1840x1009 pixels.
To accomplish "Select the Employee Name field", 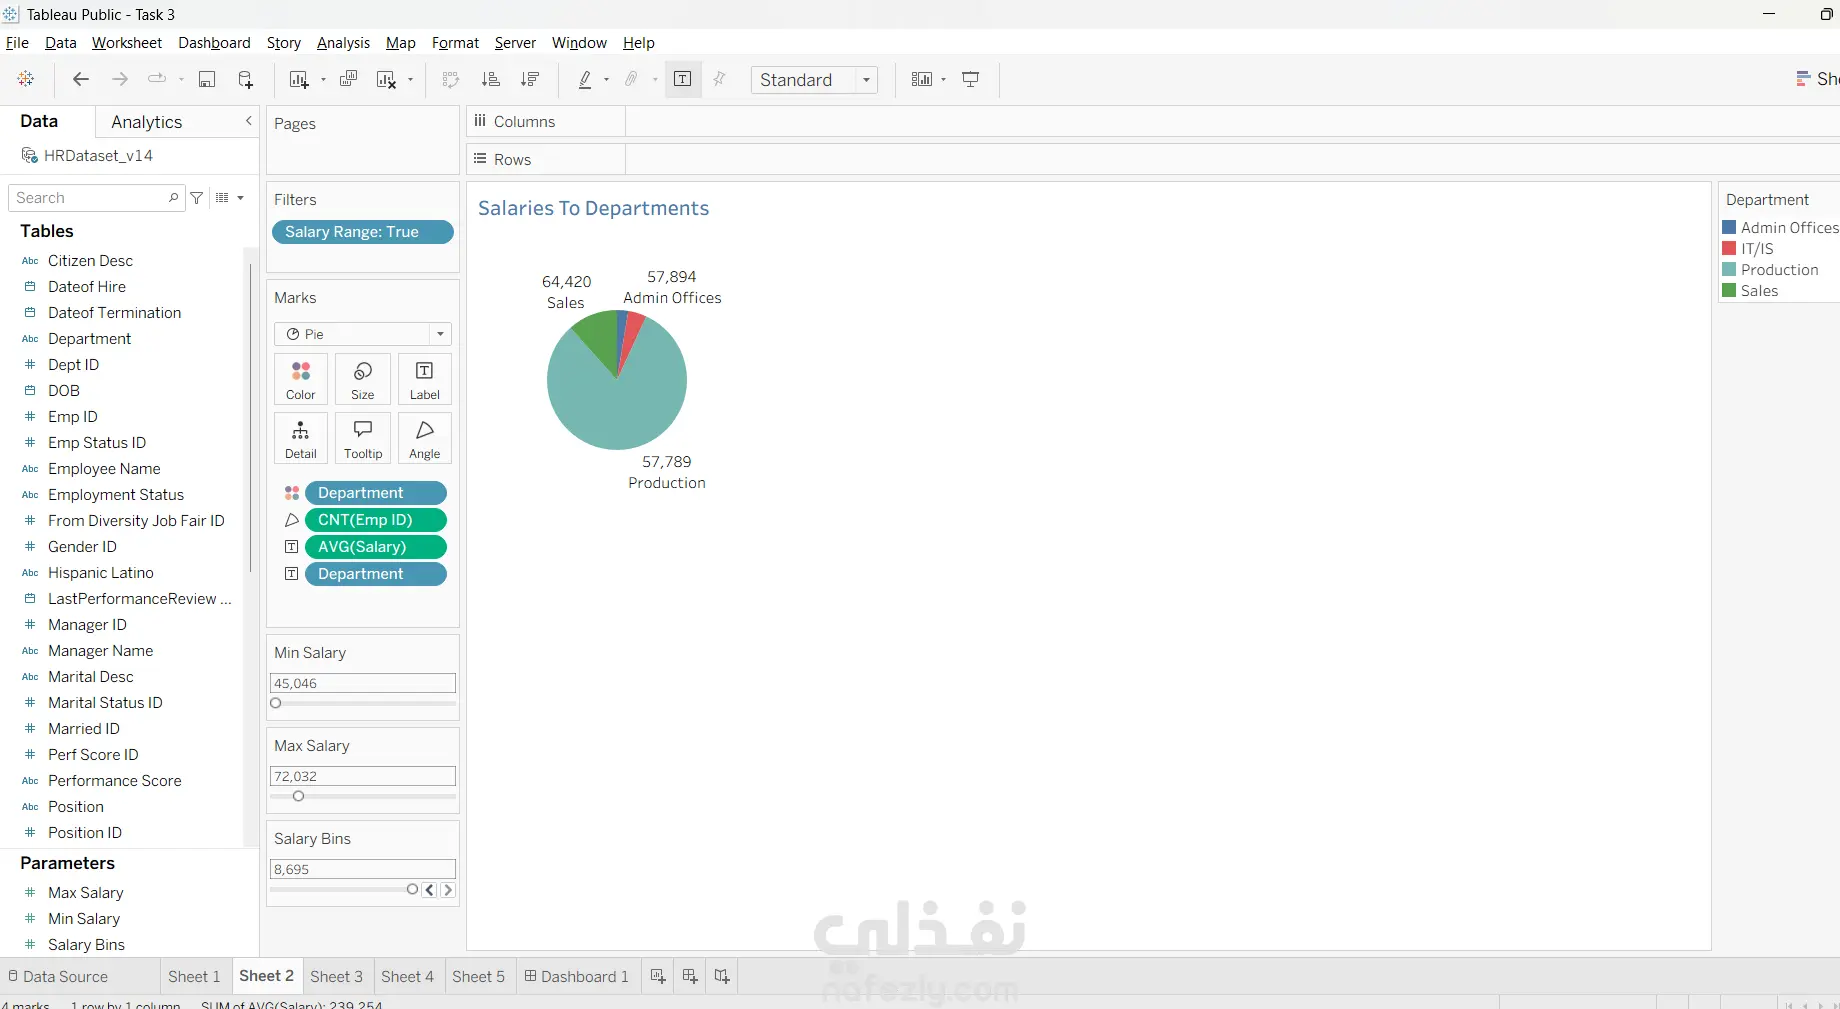I will pyautogui.click(x=104, y=469).
